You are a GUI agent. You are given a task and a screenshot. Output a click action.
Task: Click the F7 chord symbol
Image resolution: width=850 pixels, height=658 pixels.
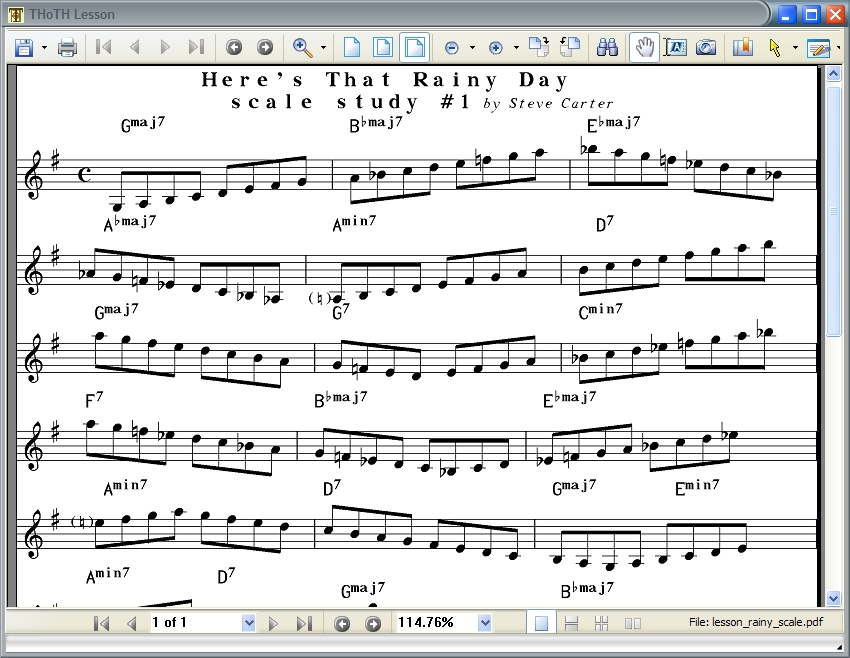pyautogui.click(x=94, y=400)
